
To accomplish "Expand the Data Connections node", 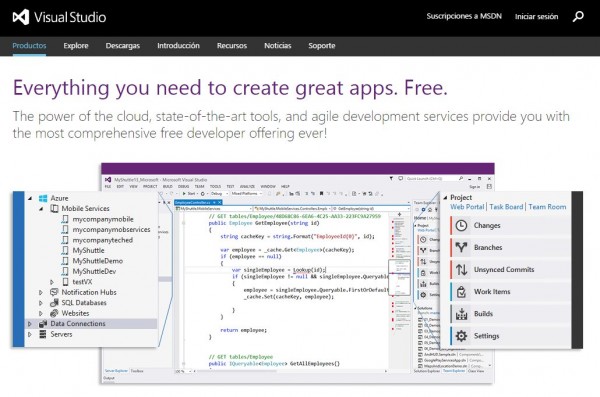I will tap(30, 324).
